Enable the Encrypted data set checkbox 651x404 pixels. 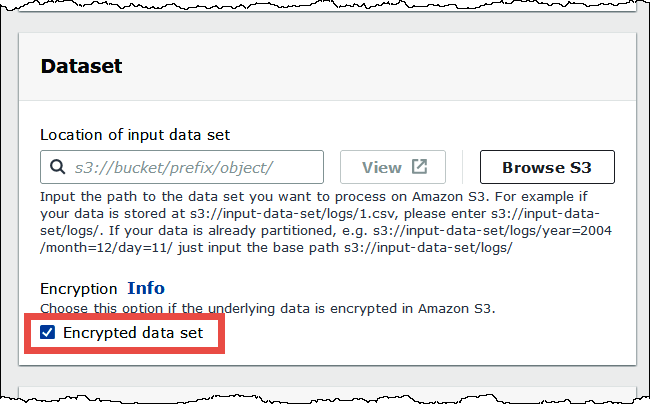(47, 332)
